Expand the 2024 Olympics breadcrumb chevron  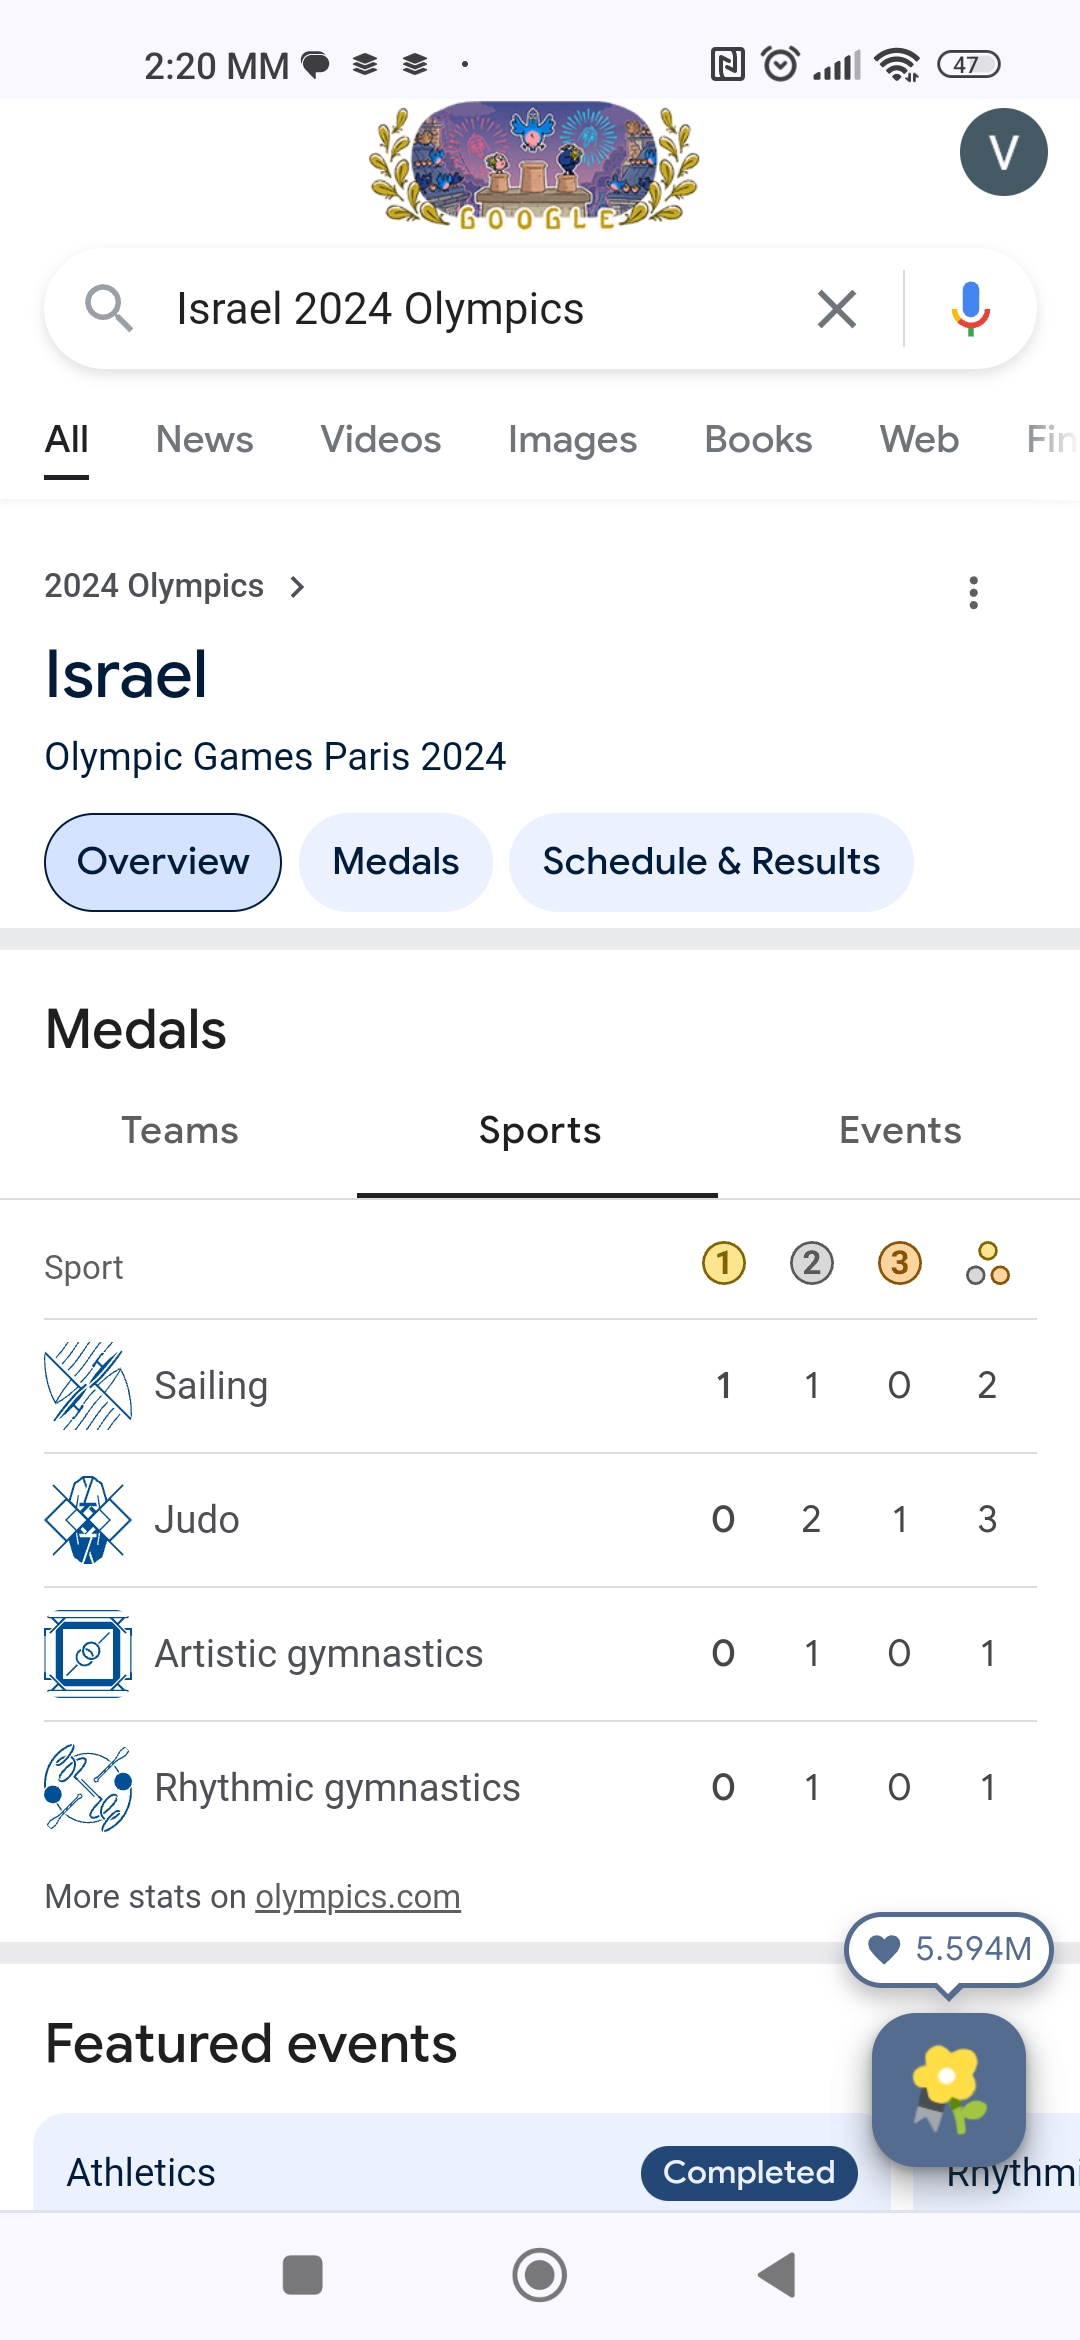(x=296, y=587)
